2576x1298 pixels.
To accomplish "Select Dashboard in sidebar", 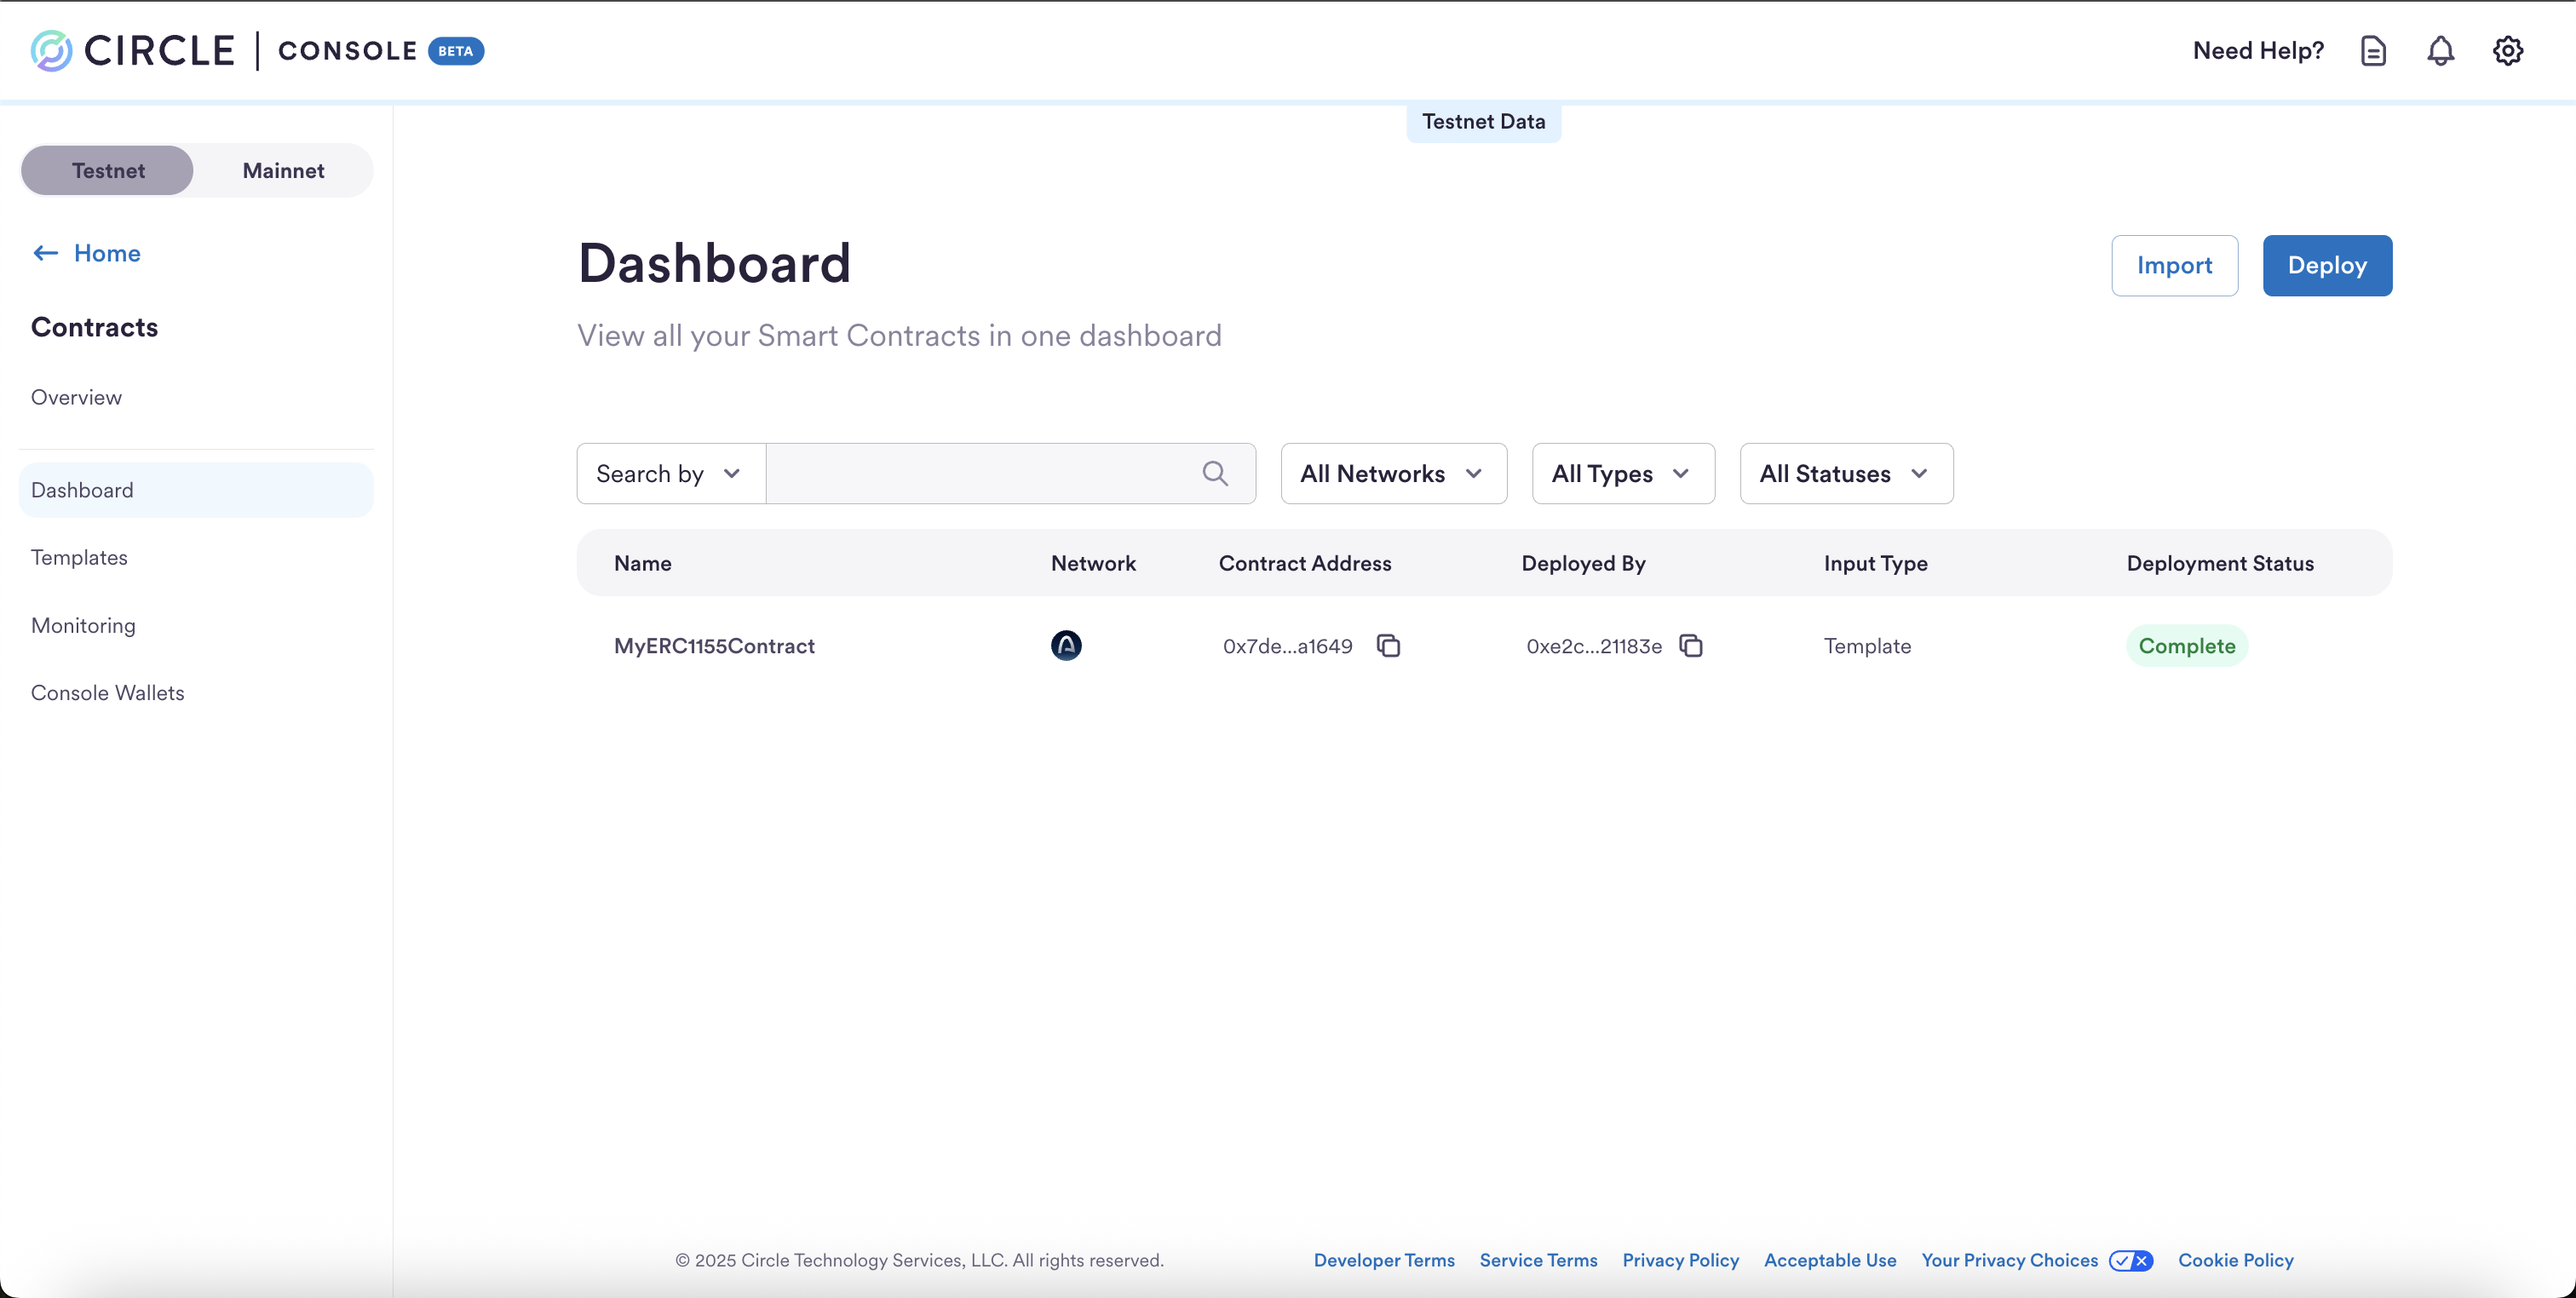I will pyautogui.click(x=196, y=490).
